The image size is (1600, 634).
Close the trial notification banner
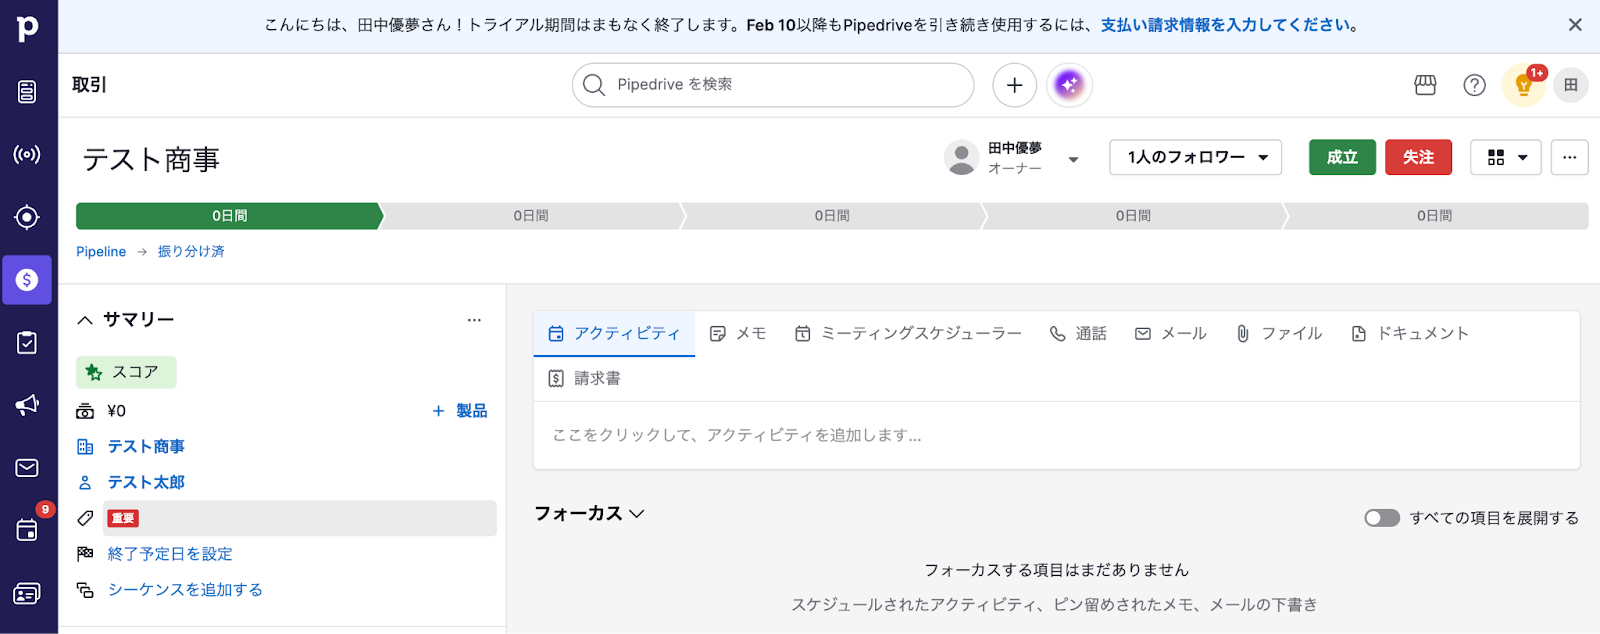(x=1575, y=25)
